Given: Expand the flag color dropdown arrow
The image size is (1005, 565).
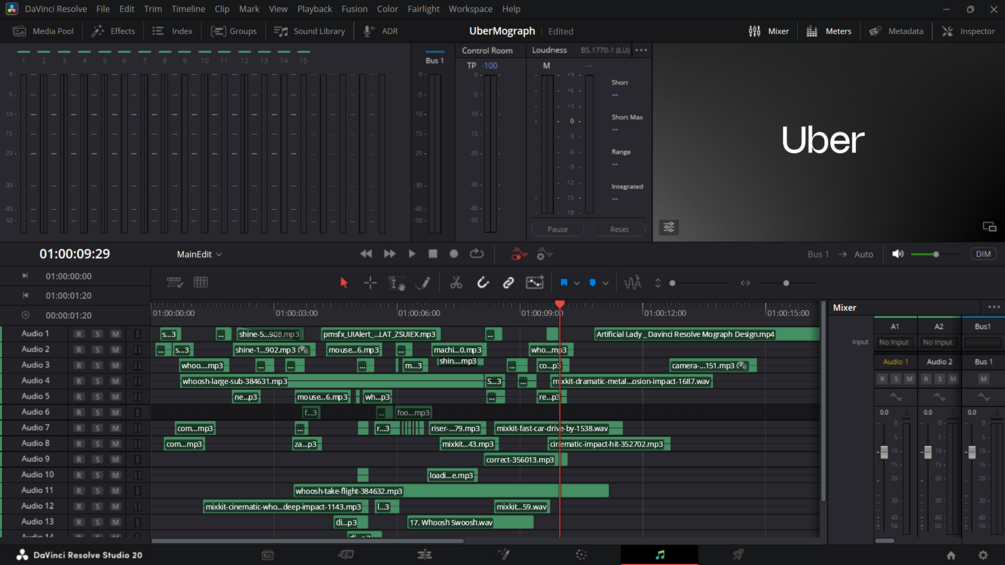Looking at the screenshot, I should [577, 283].
